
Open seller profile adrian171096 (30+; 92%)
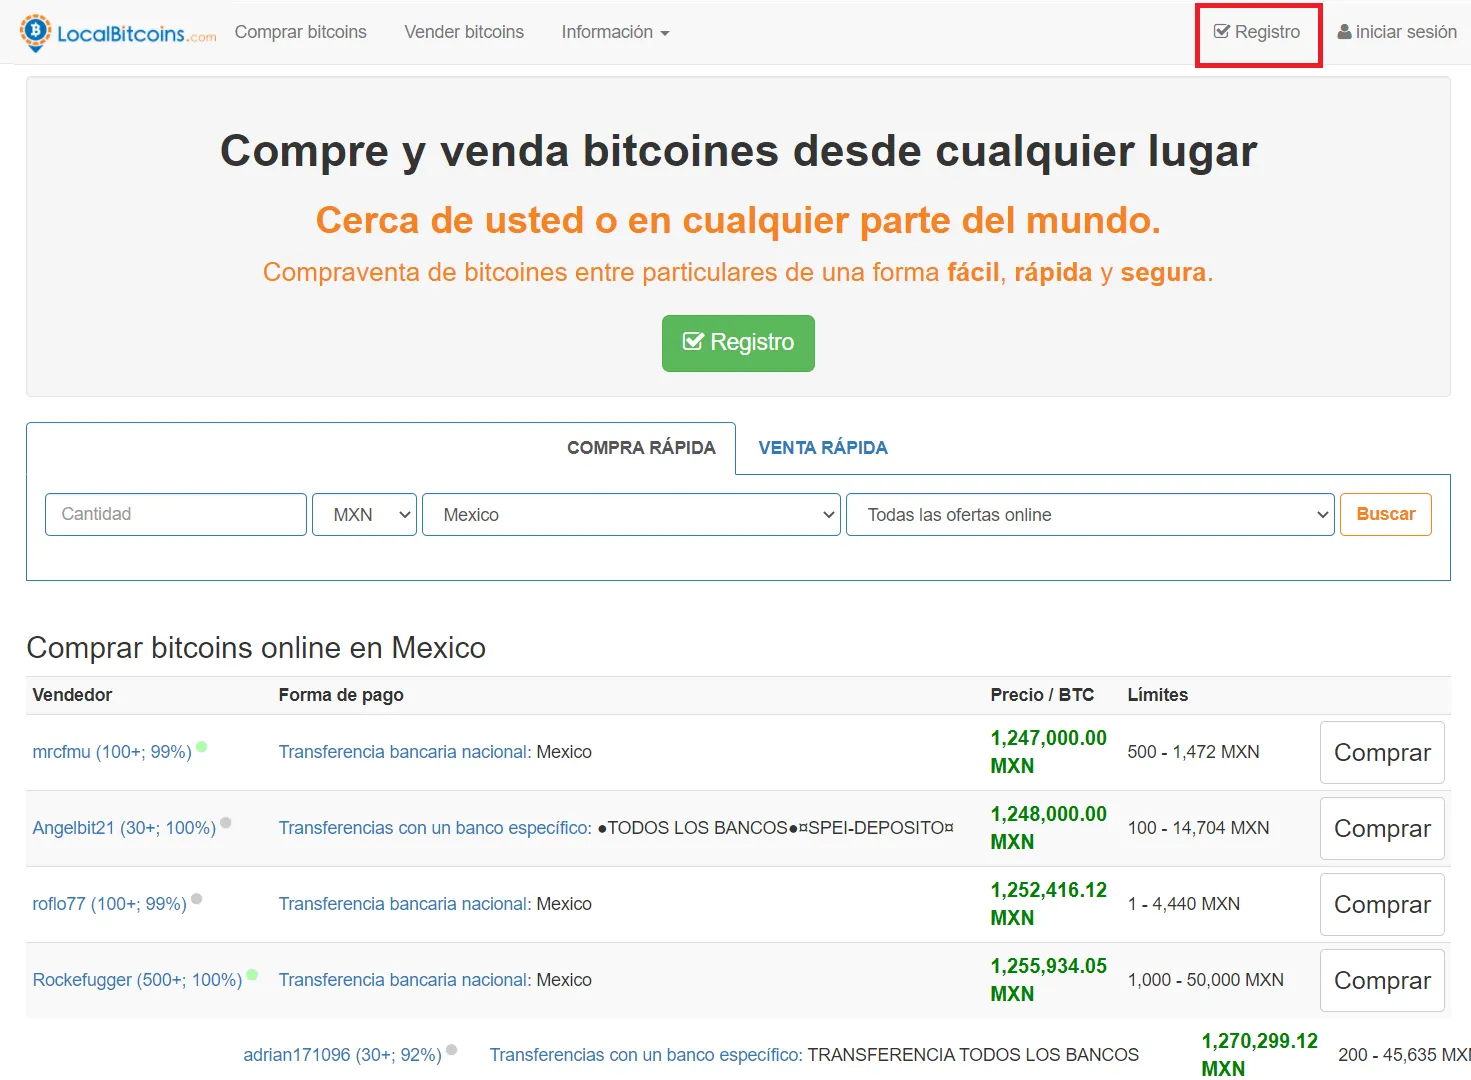click(x=342, y=1055)
